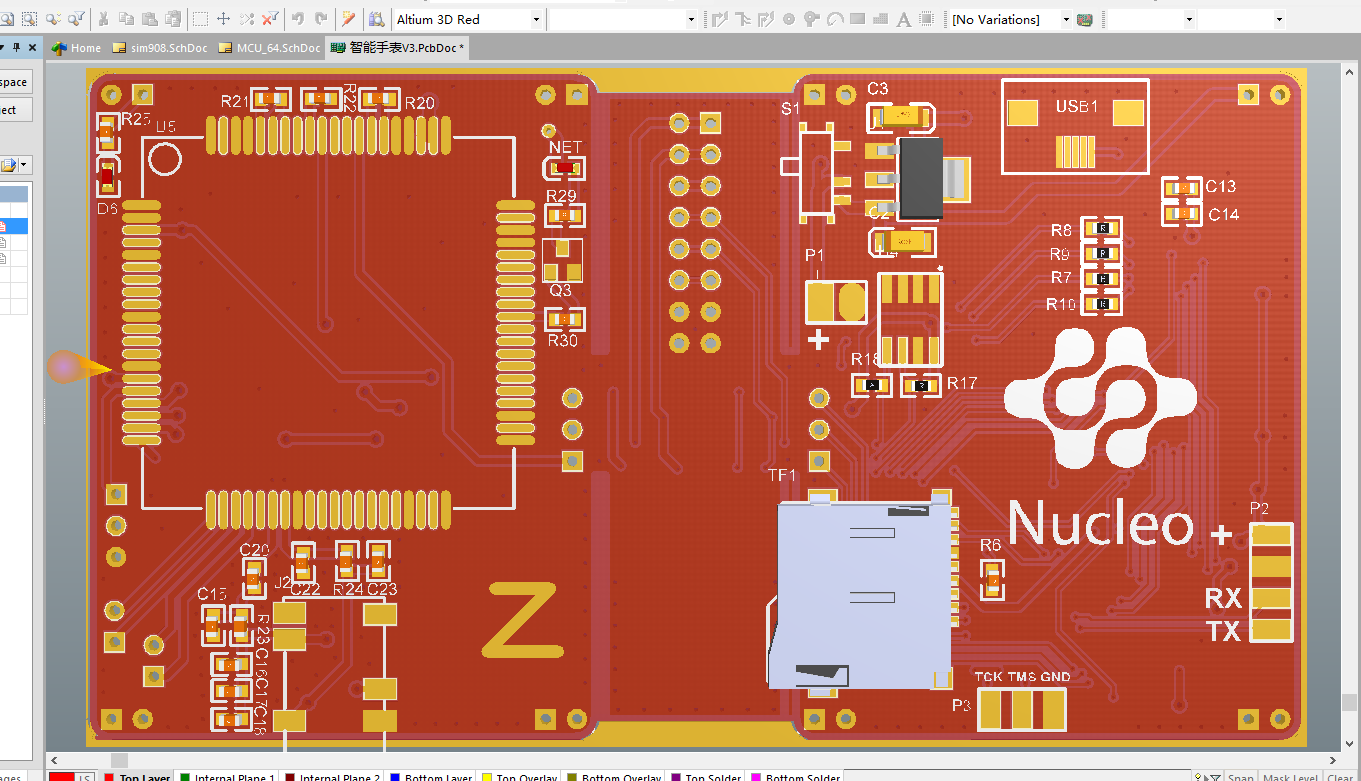The width and height of the screenshot is (1361, 781).
Task: Click the Cut scissors icon
Action: pos(103,19)
